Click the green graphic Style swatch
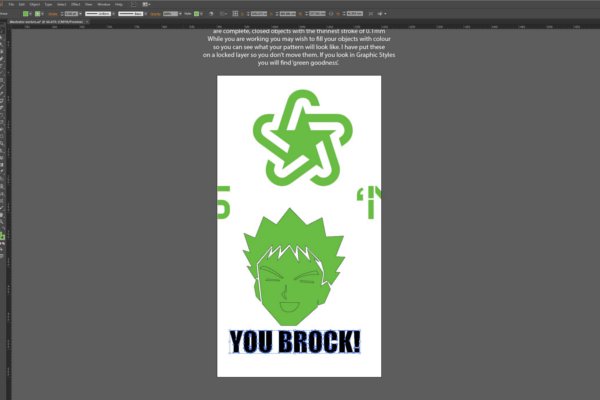The height and width of the screenshot is (400, 600). [x=196, y=14]
